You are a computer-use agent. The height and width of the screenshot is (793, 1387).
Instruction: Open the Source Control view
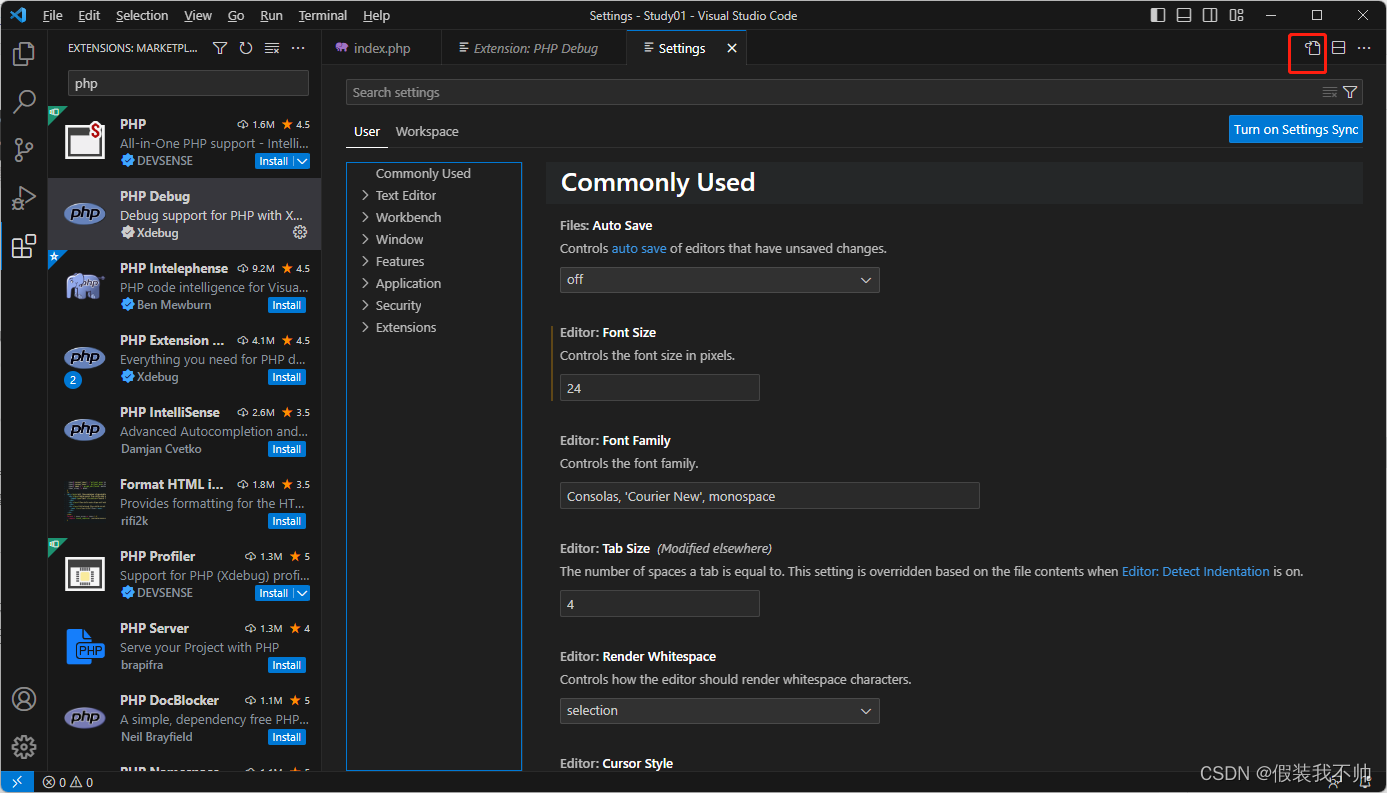[24, 150]
